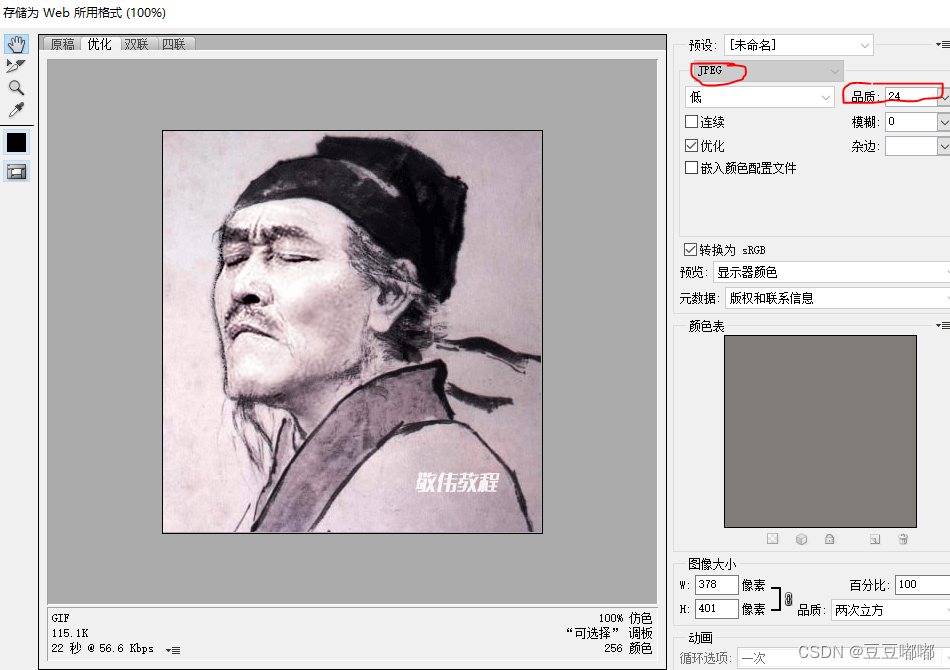Enable the 连续 checkbox

coord(691,122)
